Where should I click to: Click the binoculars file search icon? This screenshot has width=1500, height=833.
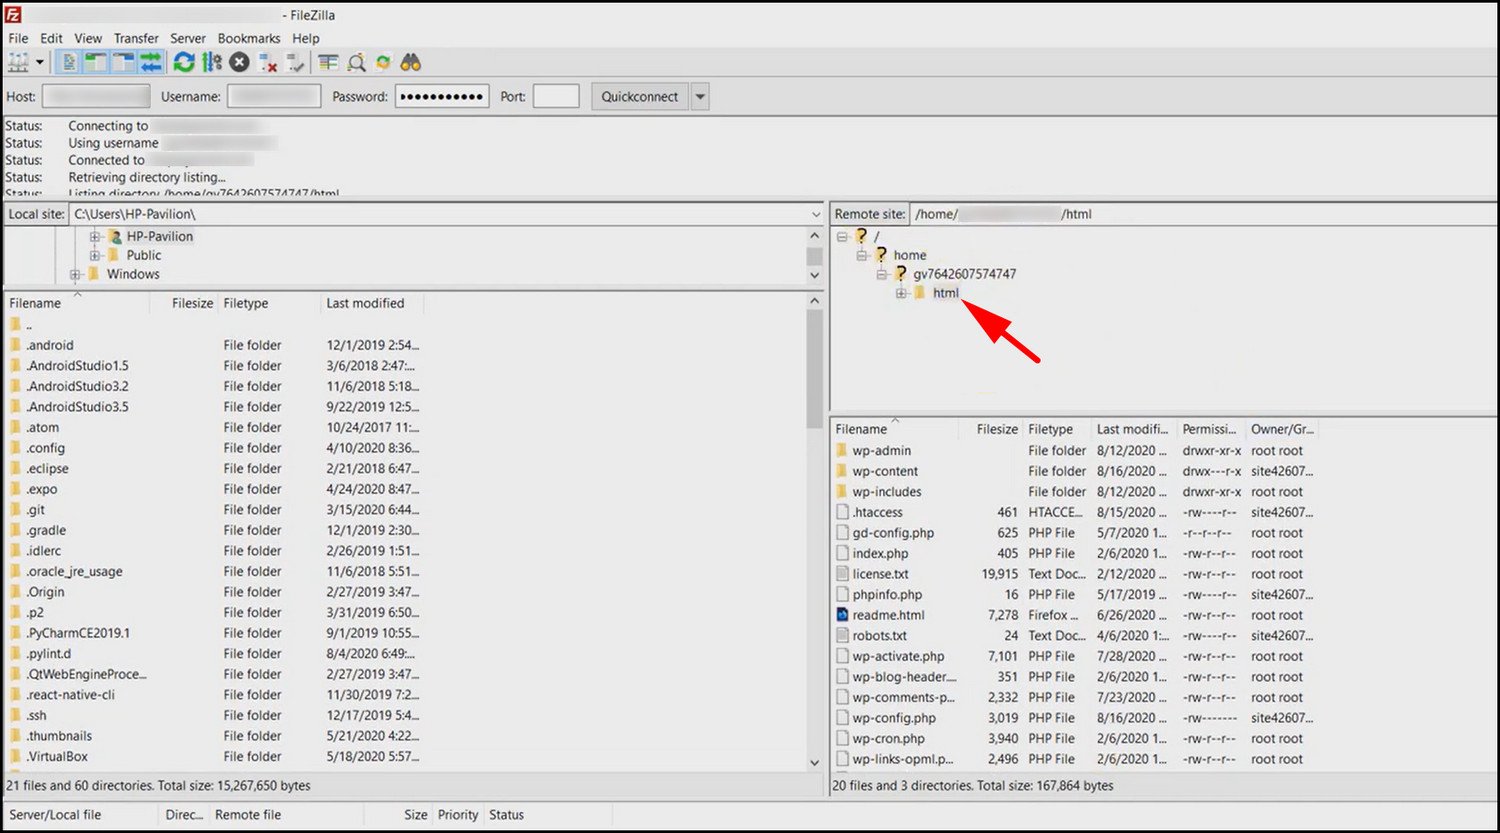click(411, 63)
